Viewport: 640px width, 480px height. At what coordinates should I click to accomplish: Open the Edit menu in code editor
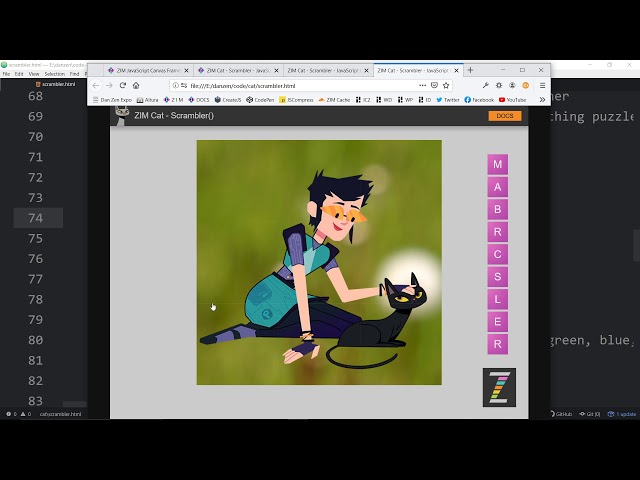(x=19, y=74)
